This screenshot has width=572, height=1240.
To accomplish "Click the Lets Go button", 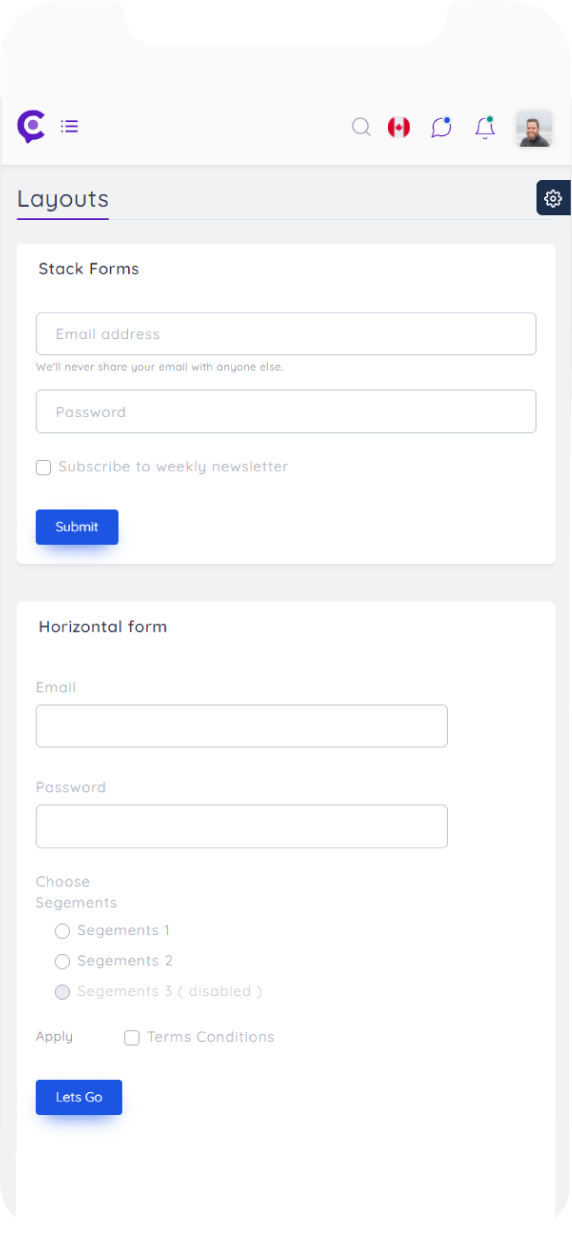I will (x=79, y=1097).
